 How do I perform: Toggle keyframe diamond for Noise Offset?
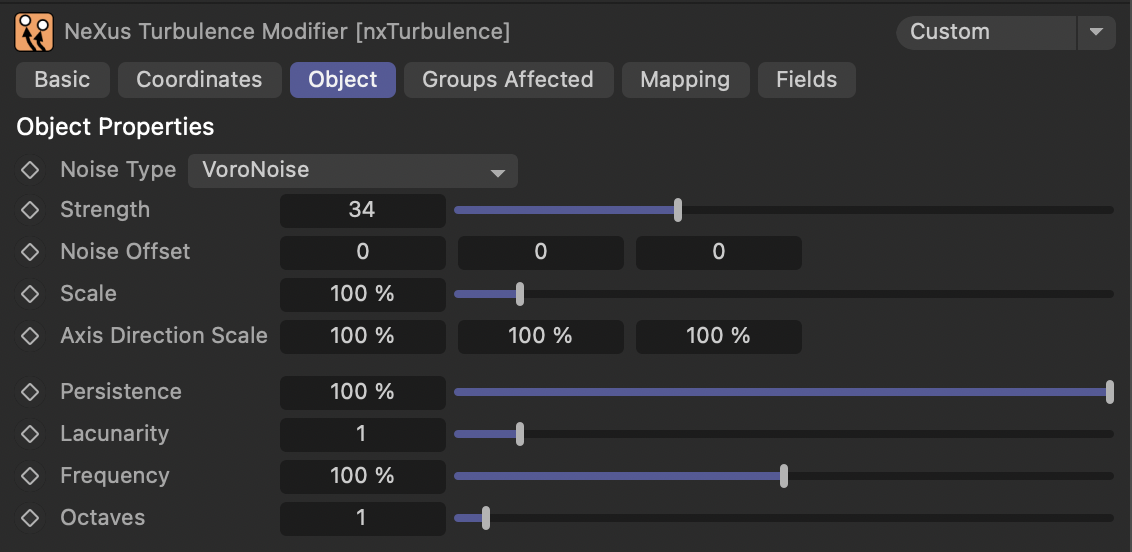pyautogui.click(x=30, y=252)
